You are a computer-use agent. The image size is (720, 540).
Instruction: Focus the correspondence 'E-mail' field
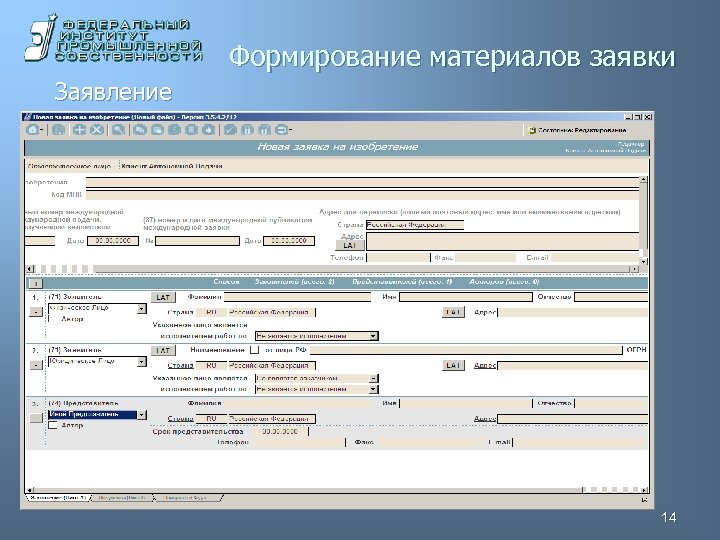tap(595, 258)
